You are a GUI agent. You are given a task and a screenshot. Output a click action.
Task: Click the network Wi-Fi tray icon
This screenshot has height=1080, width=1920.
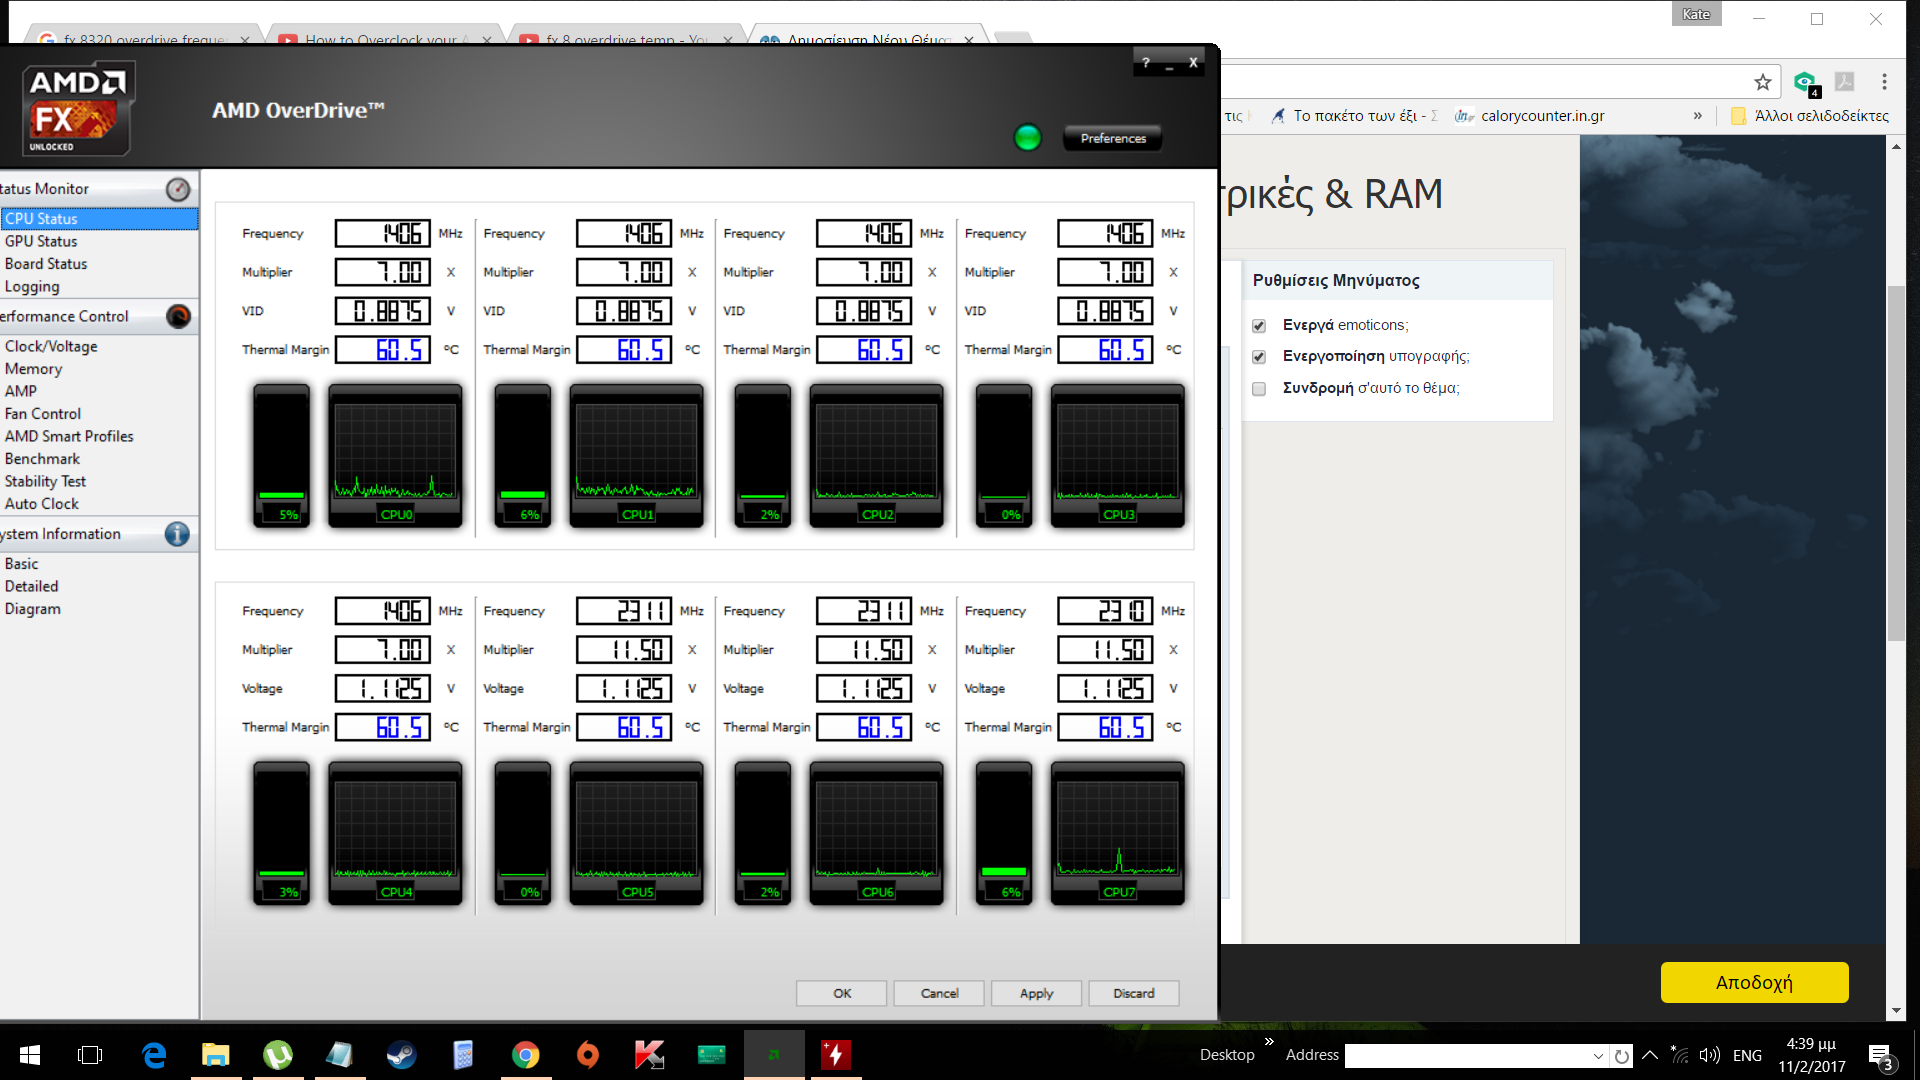(1680, 1055)
